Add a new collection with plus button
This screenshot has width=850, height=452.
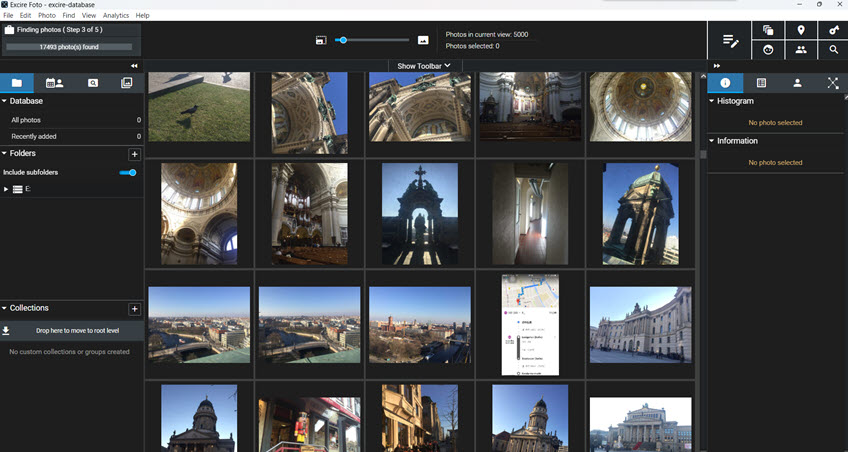[x=134, y=309]
